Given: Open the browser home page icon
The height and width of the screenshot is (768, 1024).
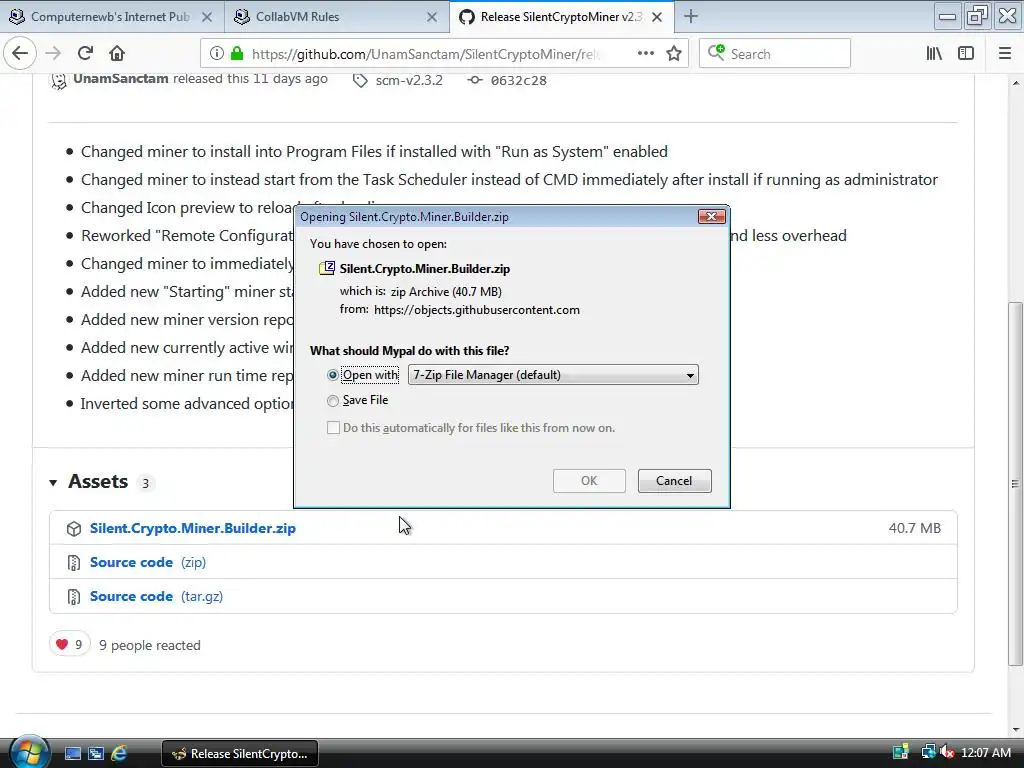Looking at the screenshot, I should (117, 54).
